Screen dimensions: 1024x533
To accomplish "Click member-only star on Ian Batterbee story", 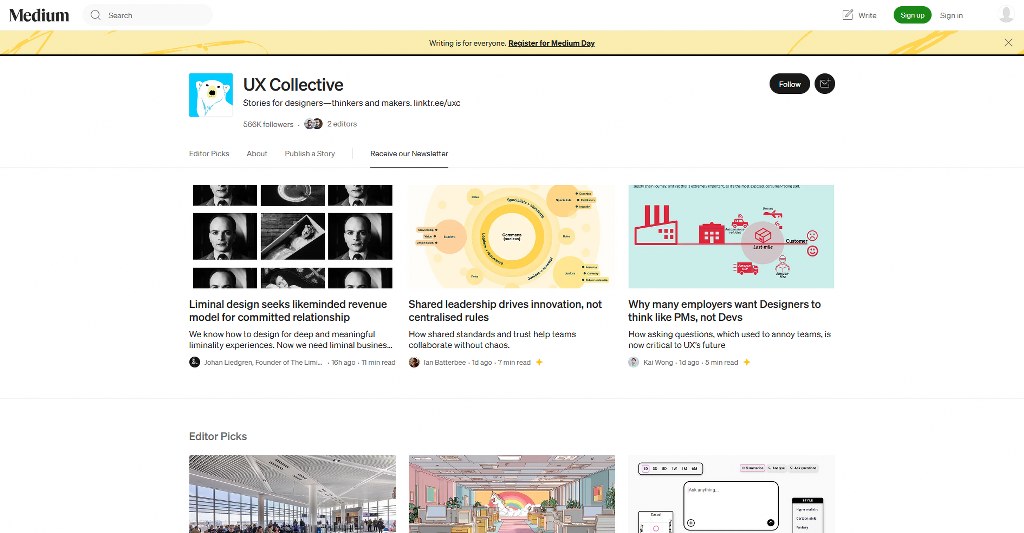I will [x=539, y=362].
